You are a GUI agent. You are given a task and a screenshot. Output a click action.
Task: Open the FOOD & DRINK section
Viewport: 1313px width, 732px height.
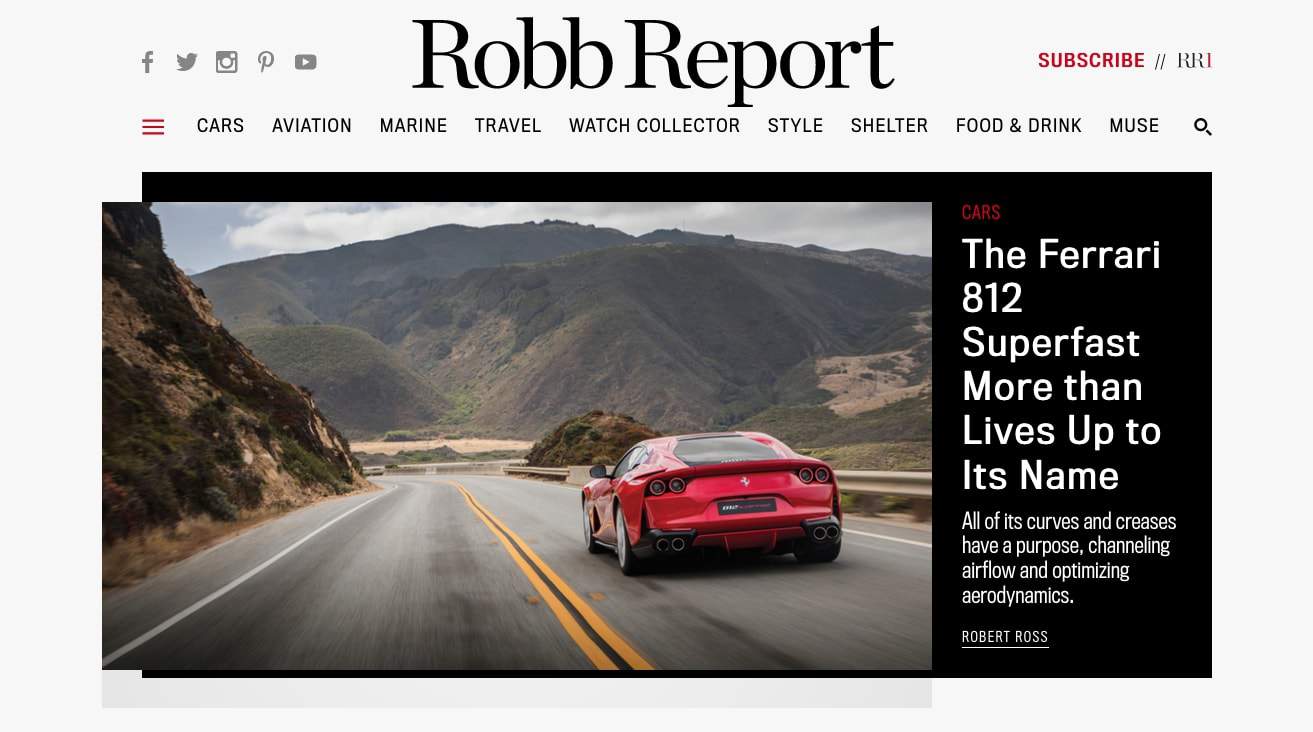click(x=1018, y=126)
